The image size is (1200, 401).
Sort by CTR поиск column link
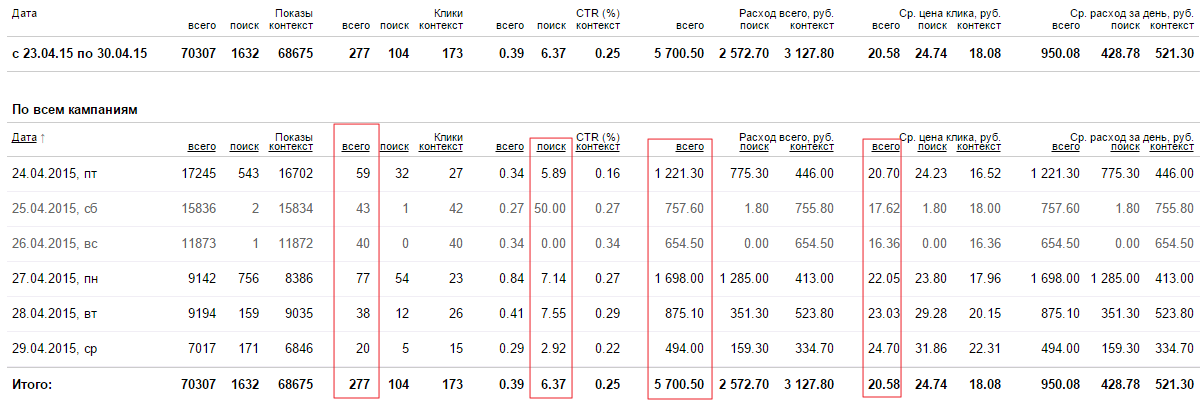pyautogui.click(x=551, y=147)
